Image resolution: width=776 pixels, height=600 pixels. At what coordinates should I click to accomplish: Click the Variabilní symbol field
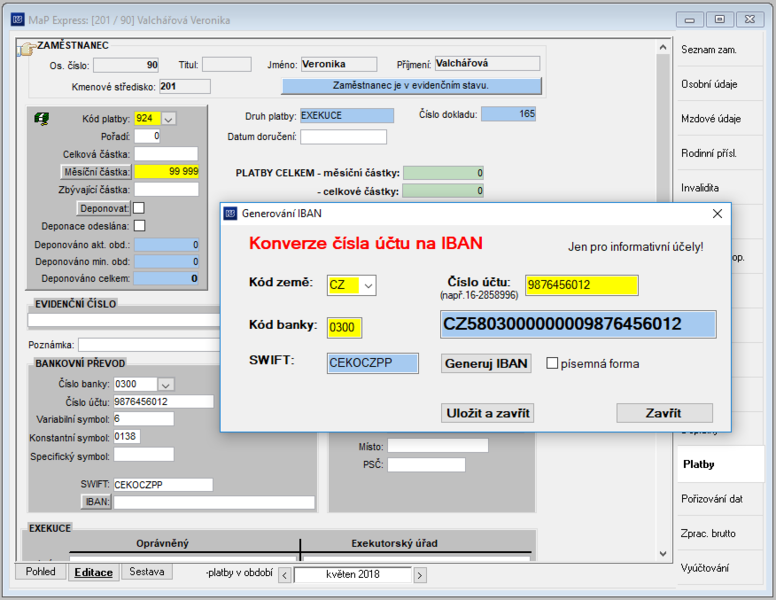click(x=144, y=419)
